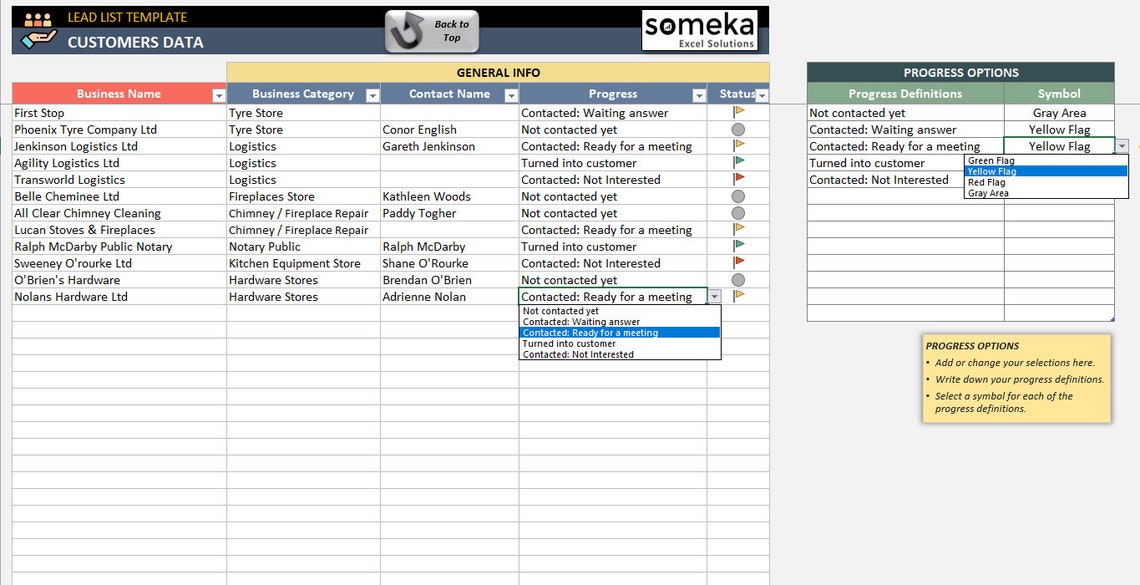The width and height of the screenshot is (1140, 585).
Task: Click green flag status for Ralph McDarby Public Notary
Action: pyautogui.click(x=739, y=246)
